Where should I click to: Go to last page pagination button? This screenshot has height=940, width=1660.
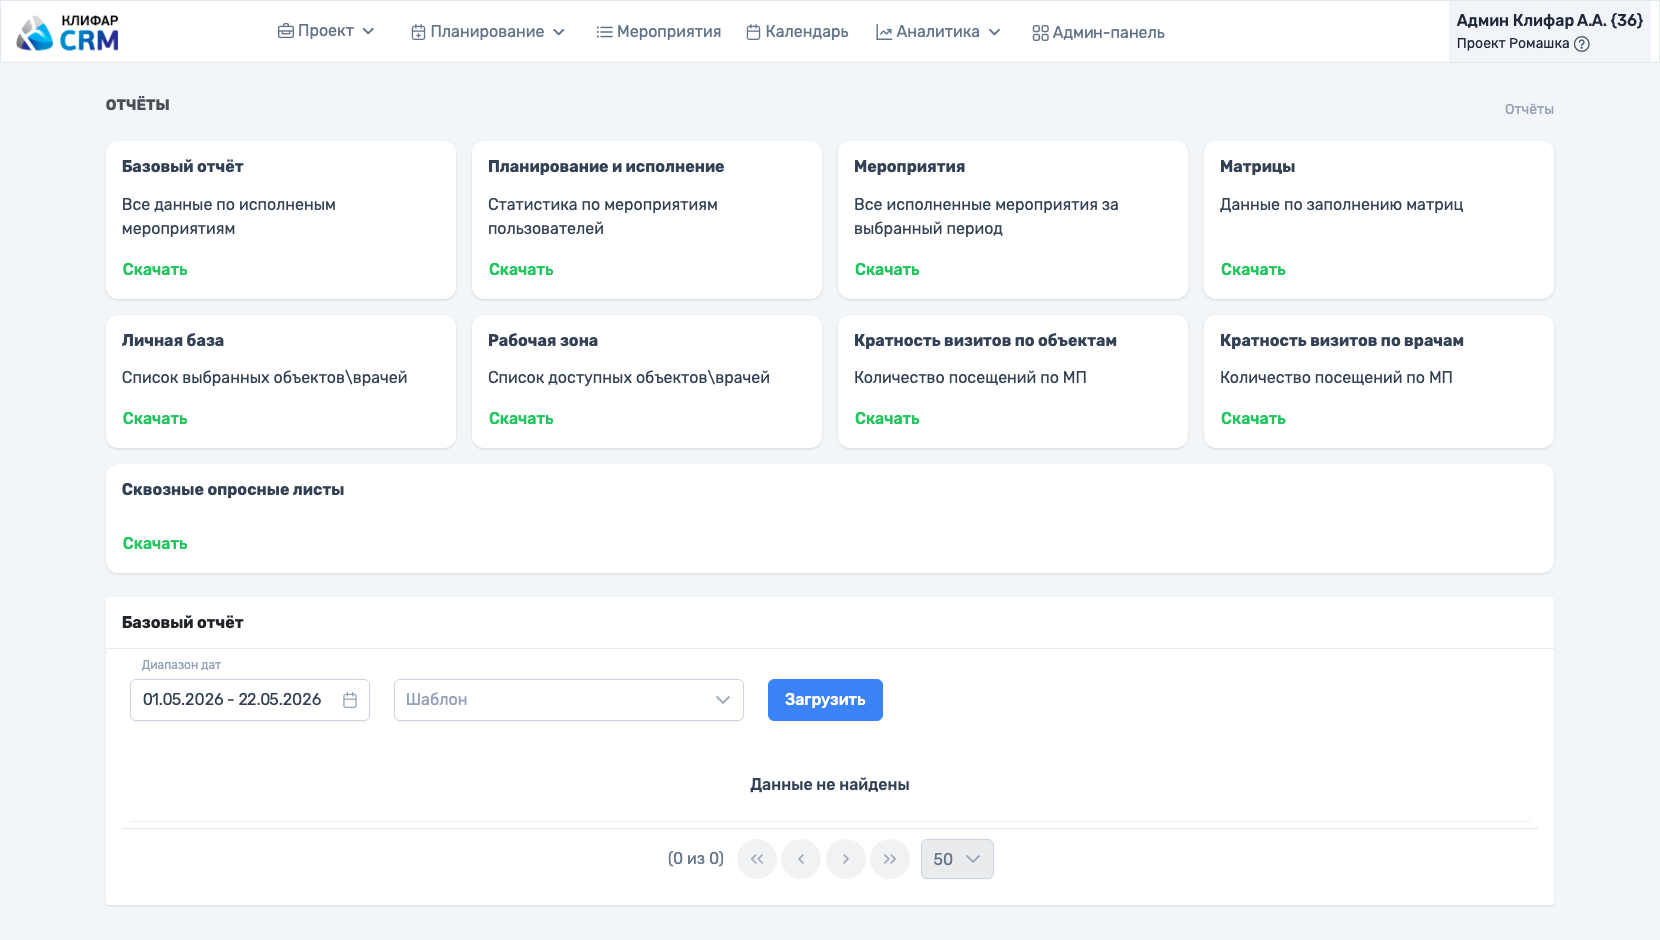pos(890,859)
